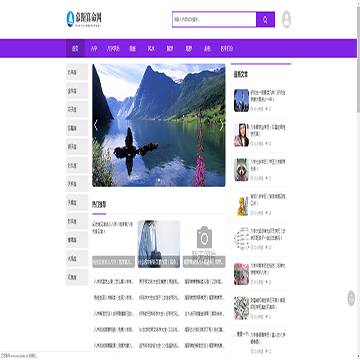Open the 白羊座 sidebar button
Viewport: 360px width, 360px height.
(77, 72)
